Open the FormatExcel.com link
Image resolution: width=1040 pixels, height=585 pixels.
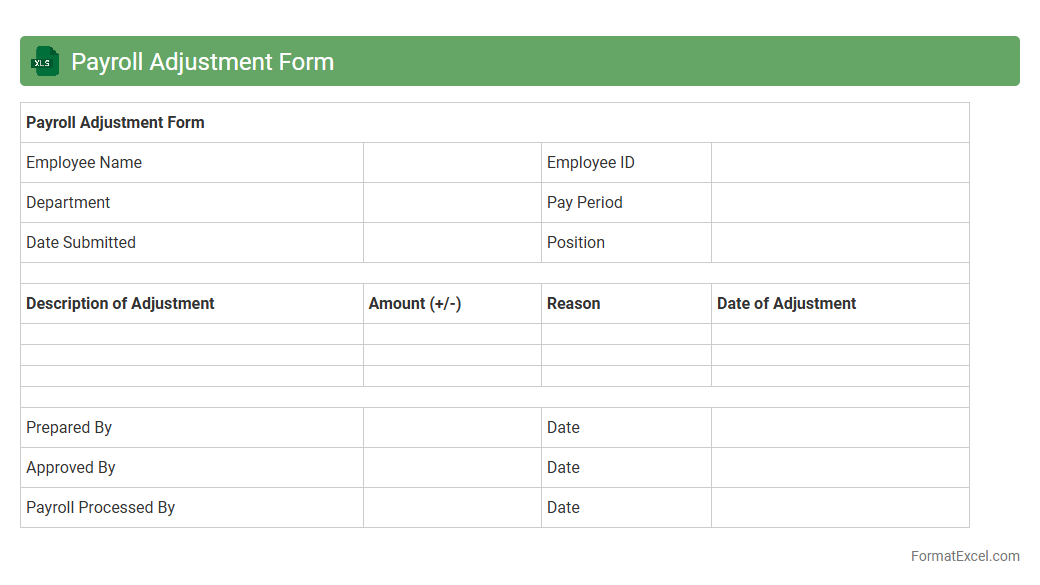pyautogui.click(x=965, y=556)
